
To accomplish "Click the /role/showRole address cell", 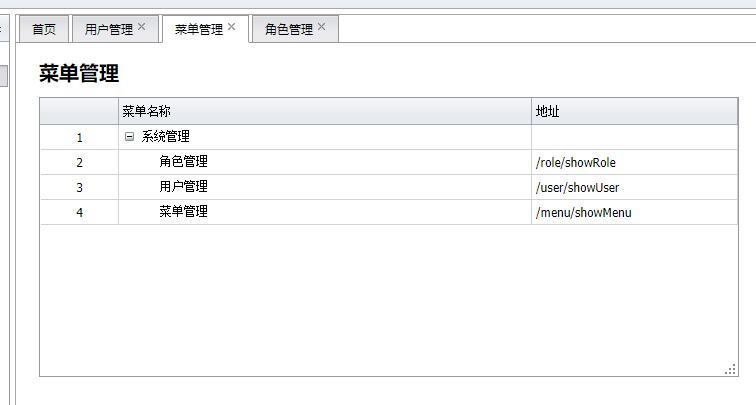I will (x=634, y=162).
